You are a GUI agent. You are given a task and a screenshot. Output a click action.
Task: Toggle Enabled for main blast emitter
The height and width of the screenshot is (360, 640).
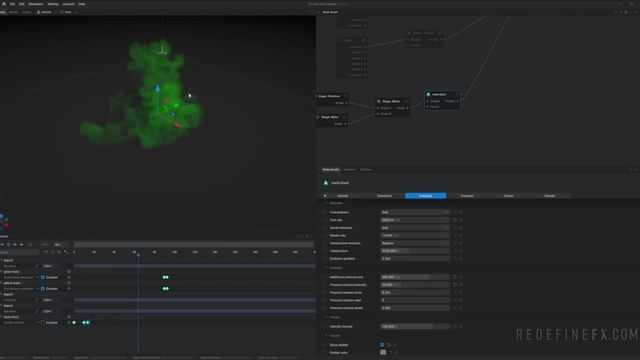click(x=42, y=323)
